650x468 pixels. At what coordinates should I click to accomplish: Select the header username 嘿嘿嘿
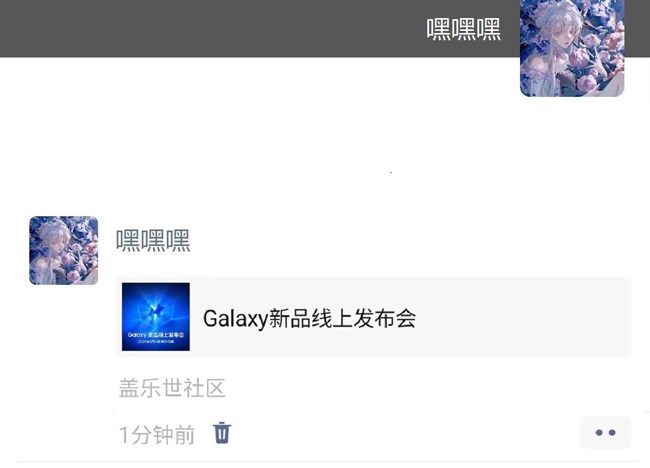click(464, 29)
